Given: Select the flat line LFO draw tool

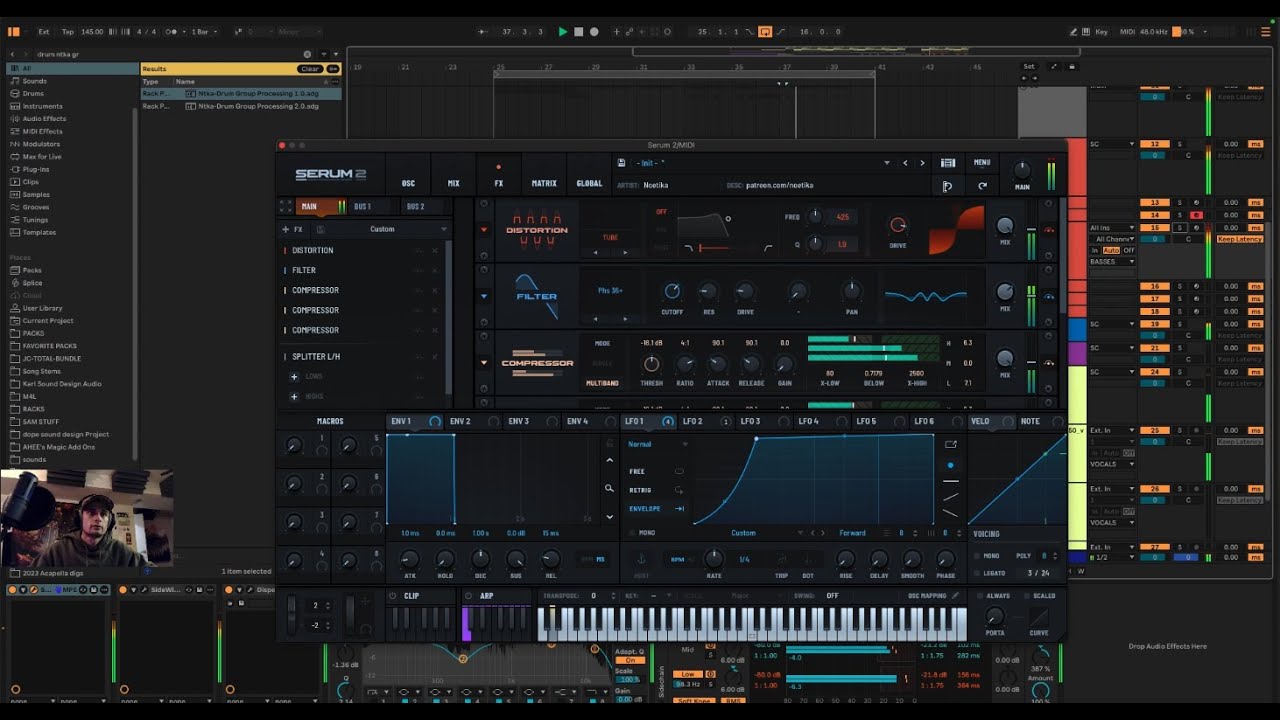Looking at the screenshot, I should pos(950,481).
